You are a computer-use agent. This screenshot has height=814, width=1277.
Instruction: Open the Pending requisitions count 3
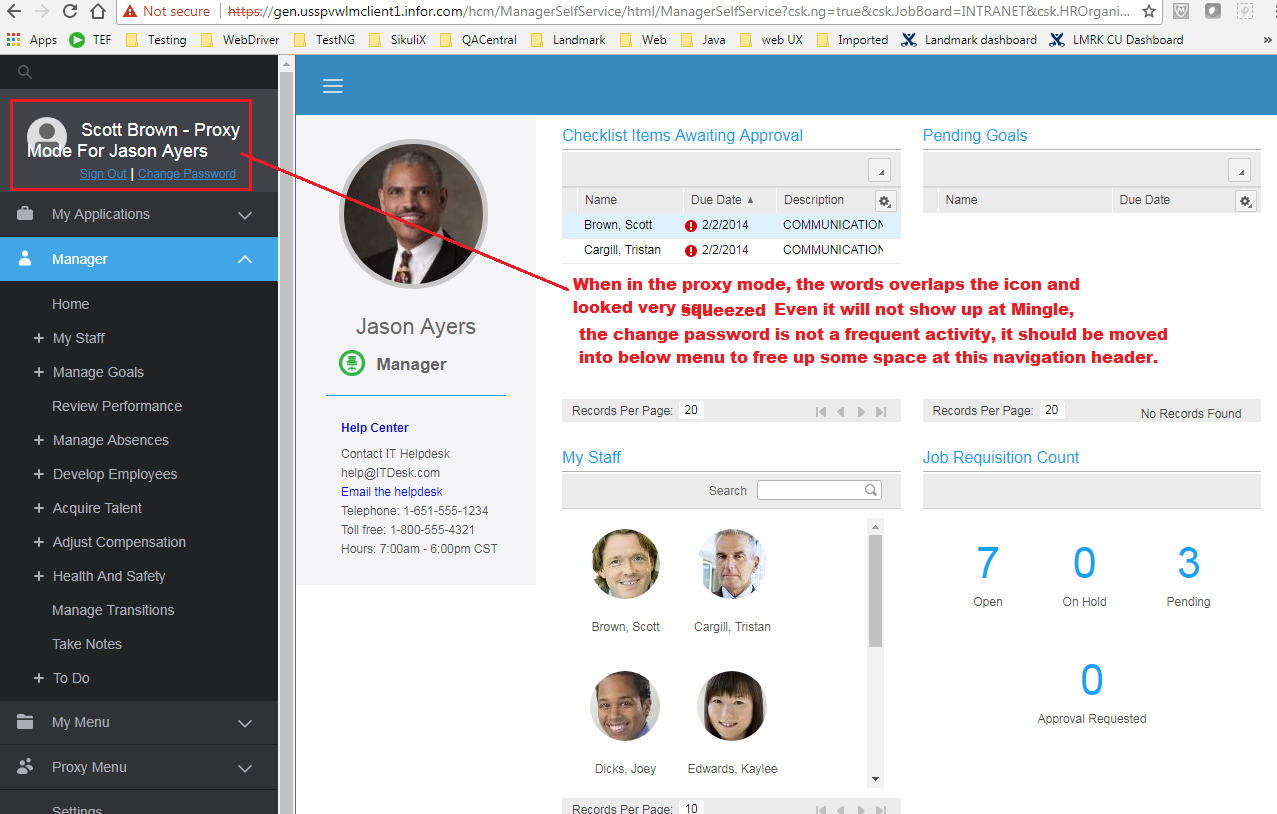tap(1188, 564)
